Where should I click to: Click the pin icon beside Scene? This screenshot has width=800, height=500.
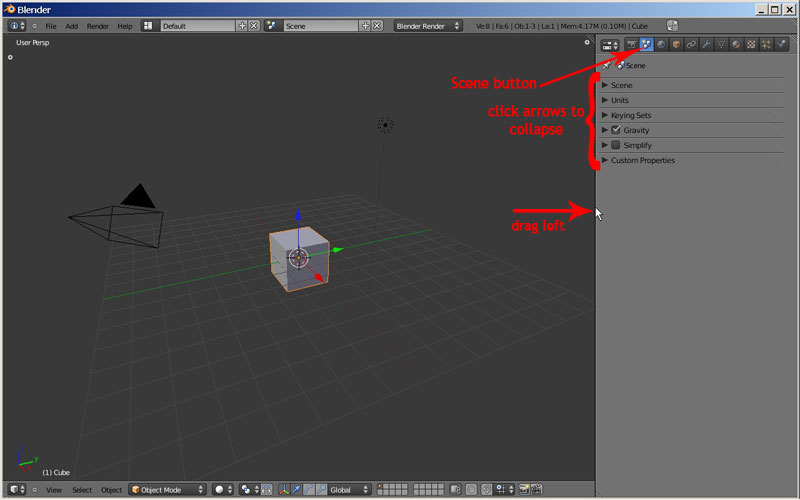606,65
